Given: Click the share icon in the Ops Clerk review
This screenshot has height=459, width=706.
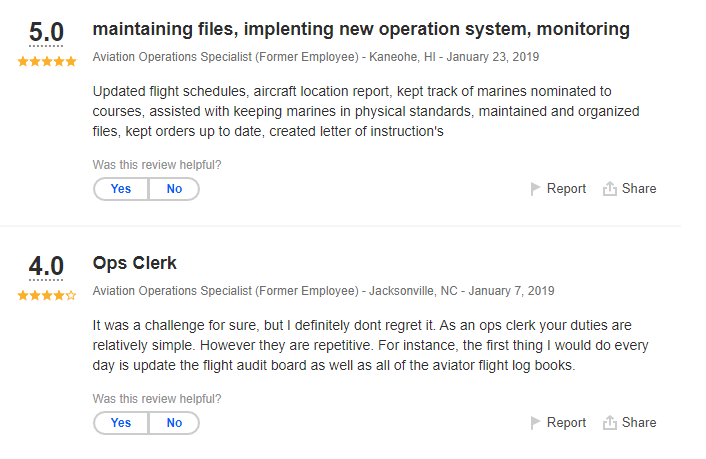Looking at the screenshot, I should click(x=609, y=423).
